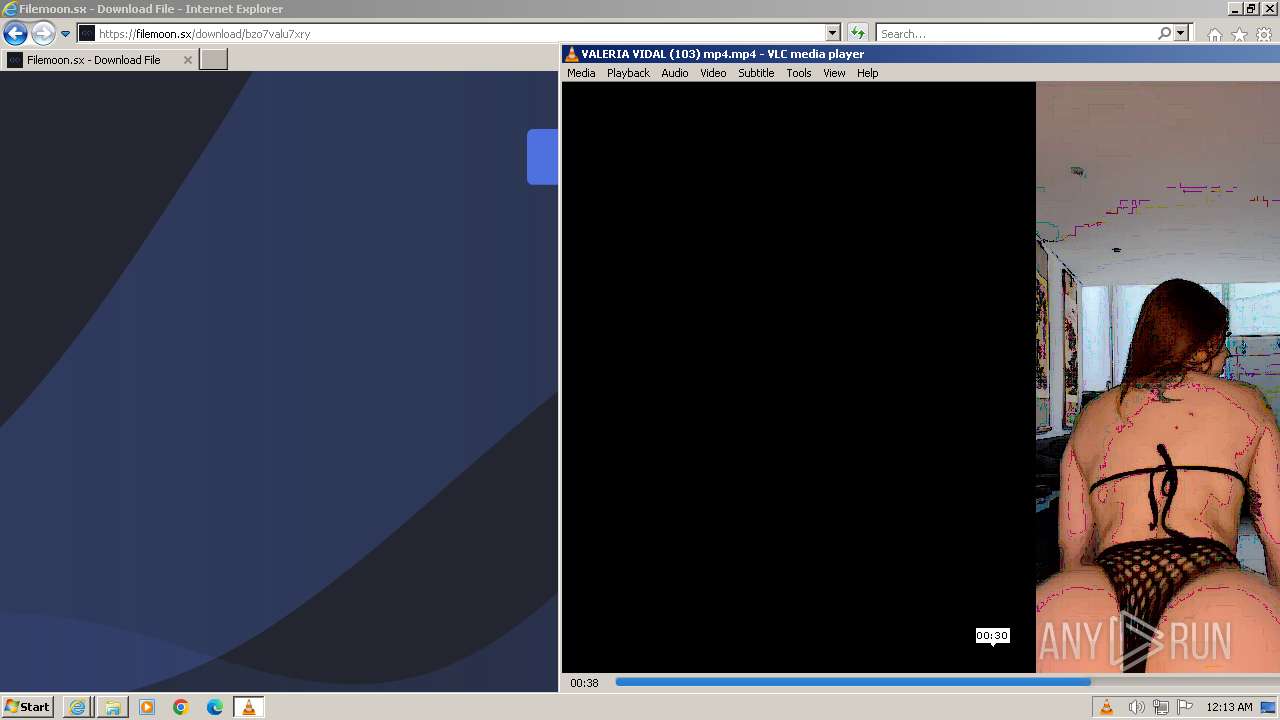1280x720 pixels.
Task: Open a new IE tab
Action: (214, 60)
